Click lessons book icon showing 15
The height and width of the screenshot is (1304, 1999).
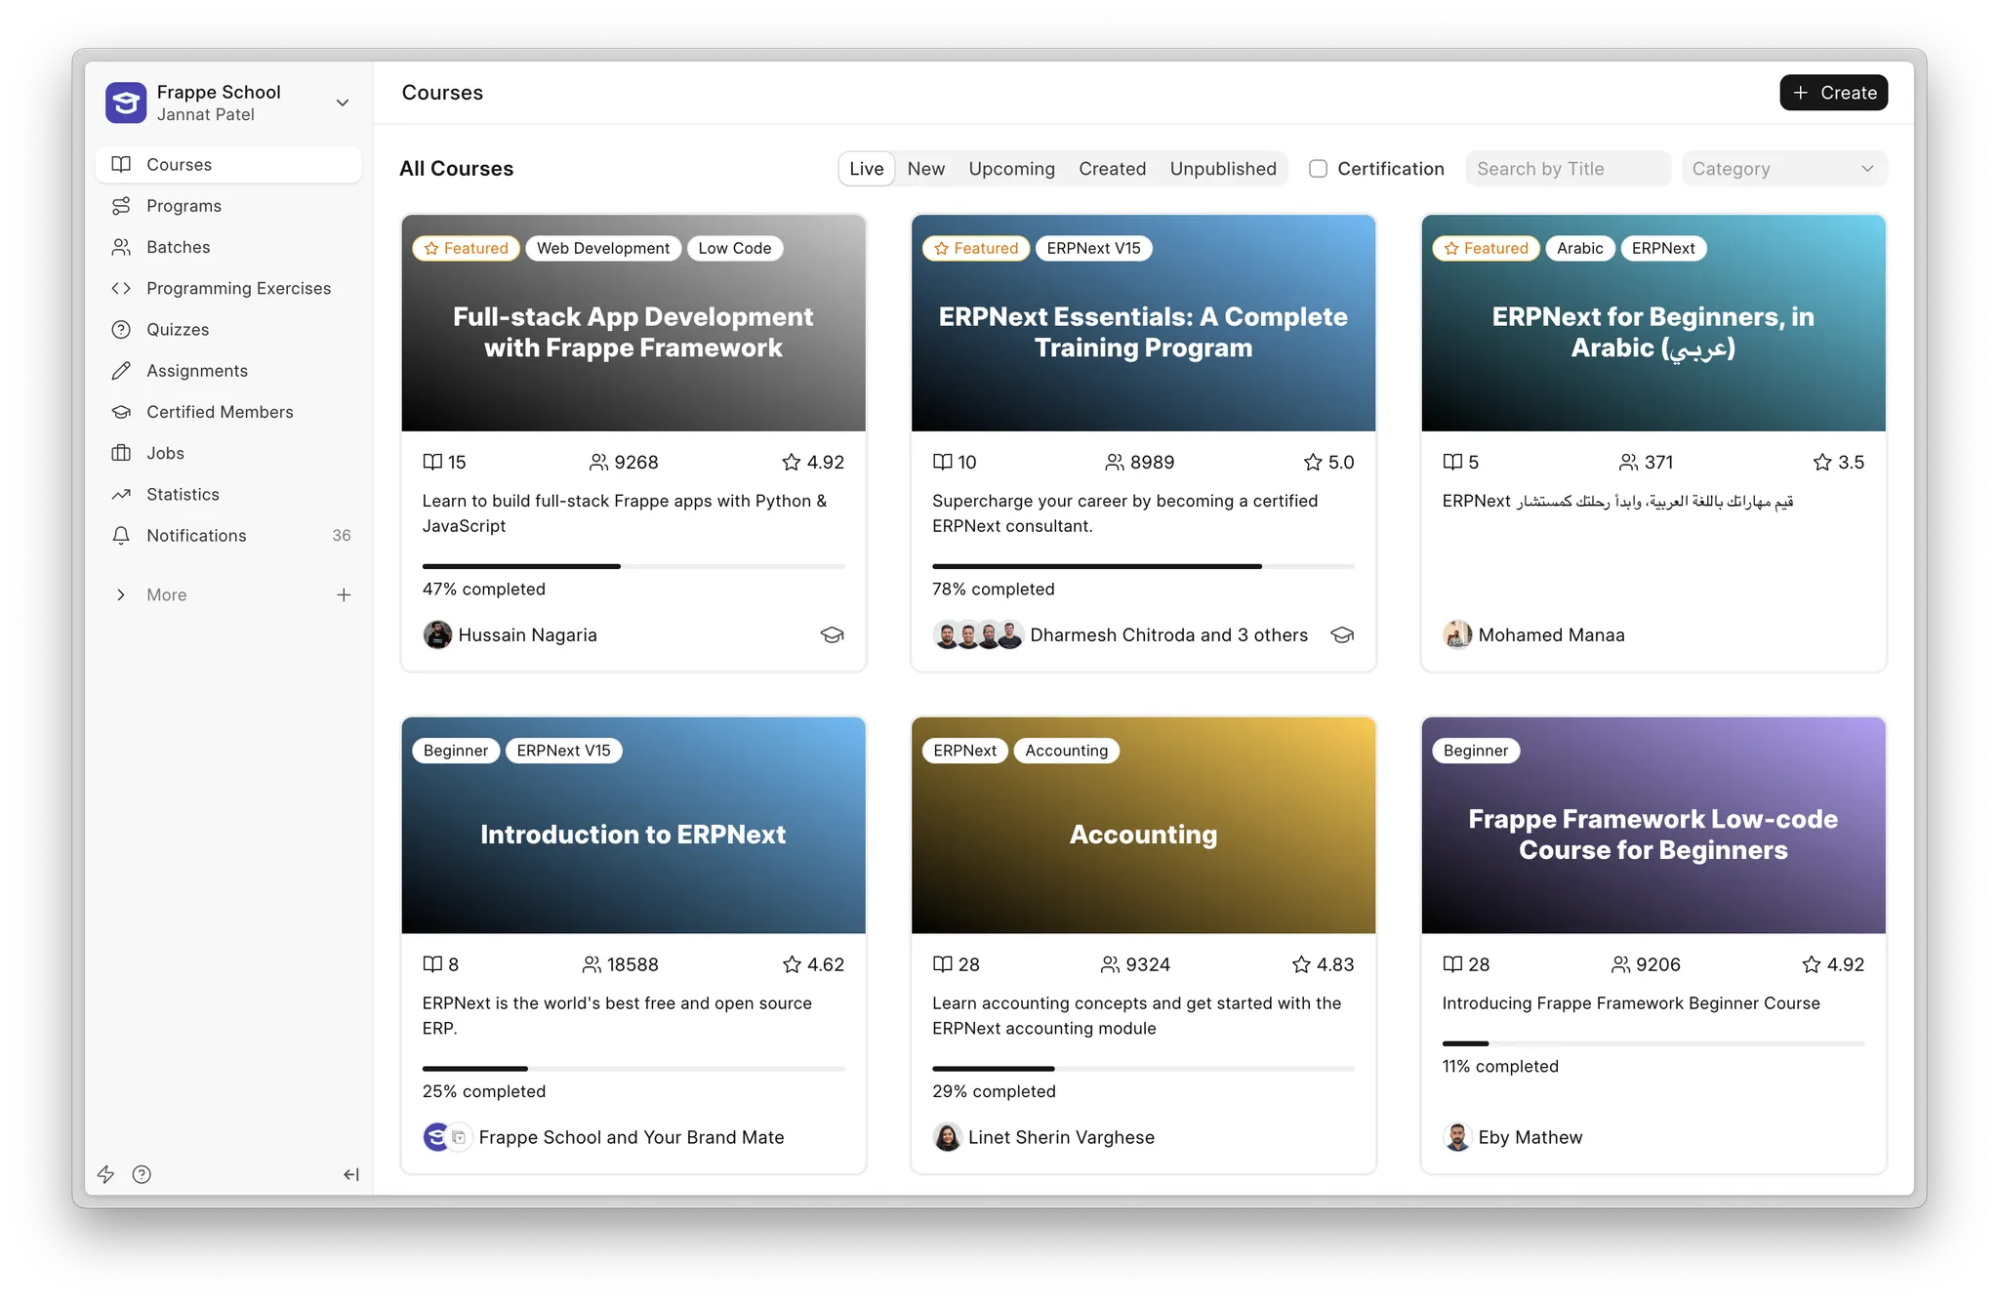(432, 461)
